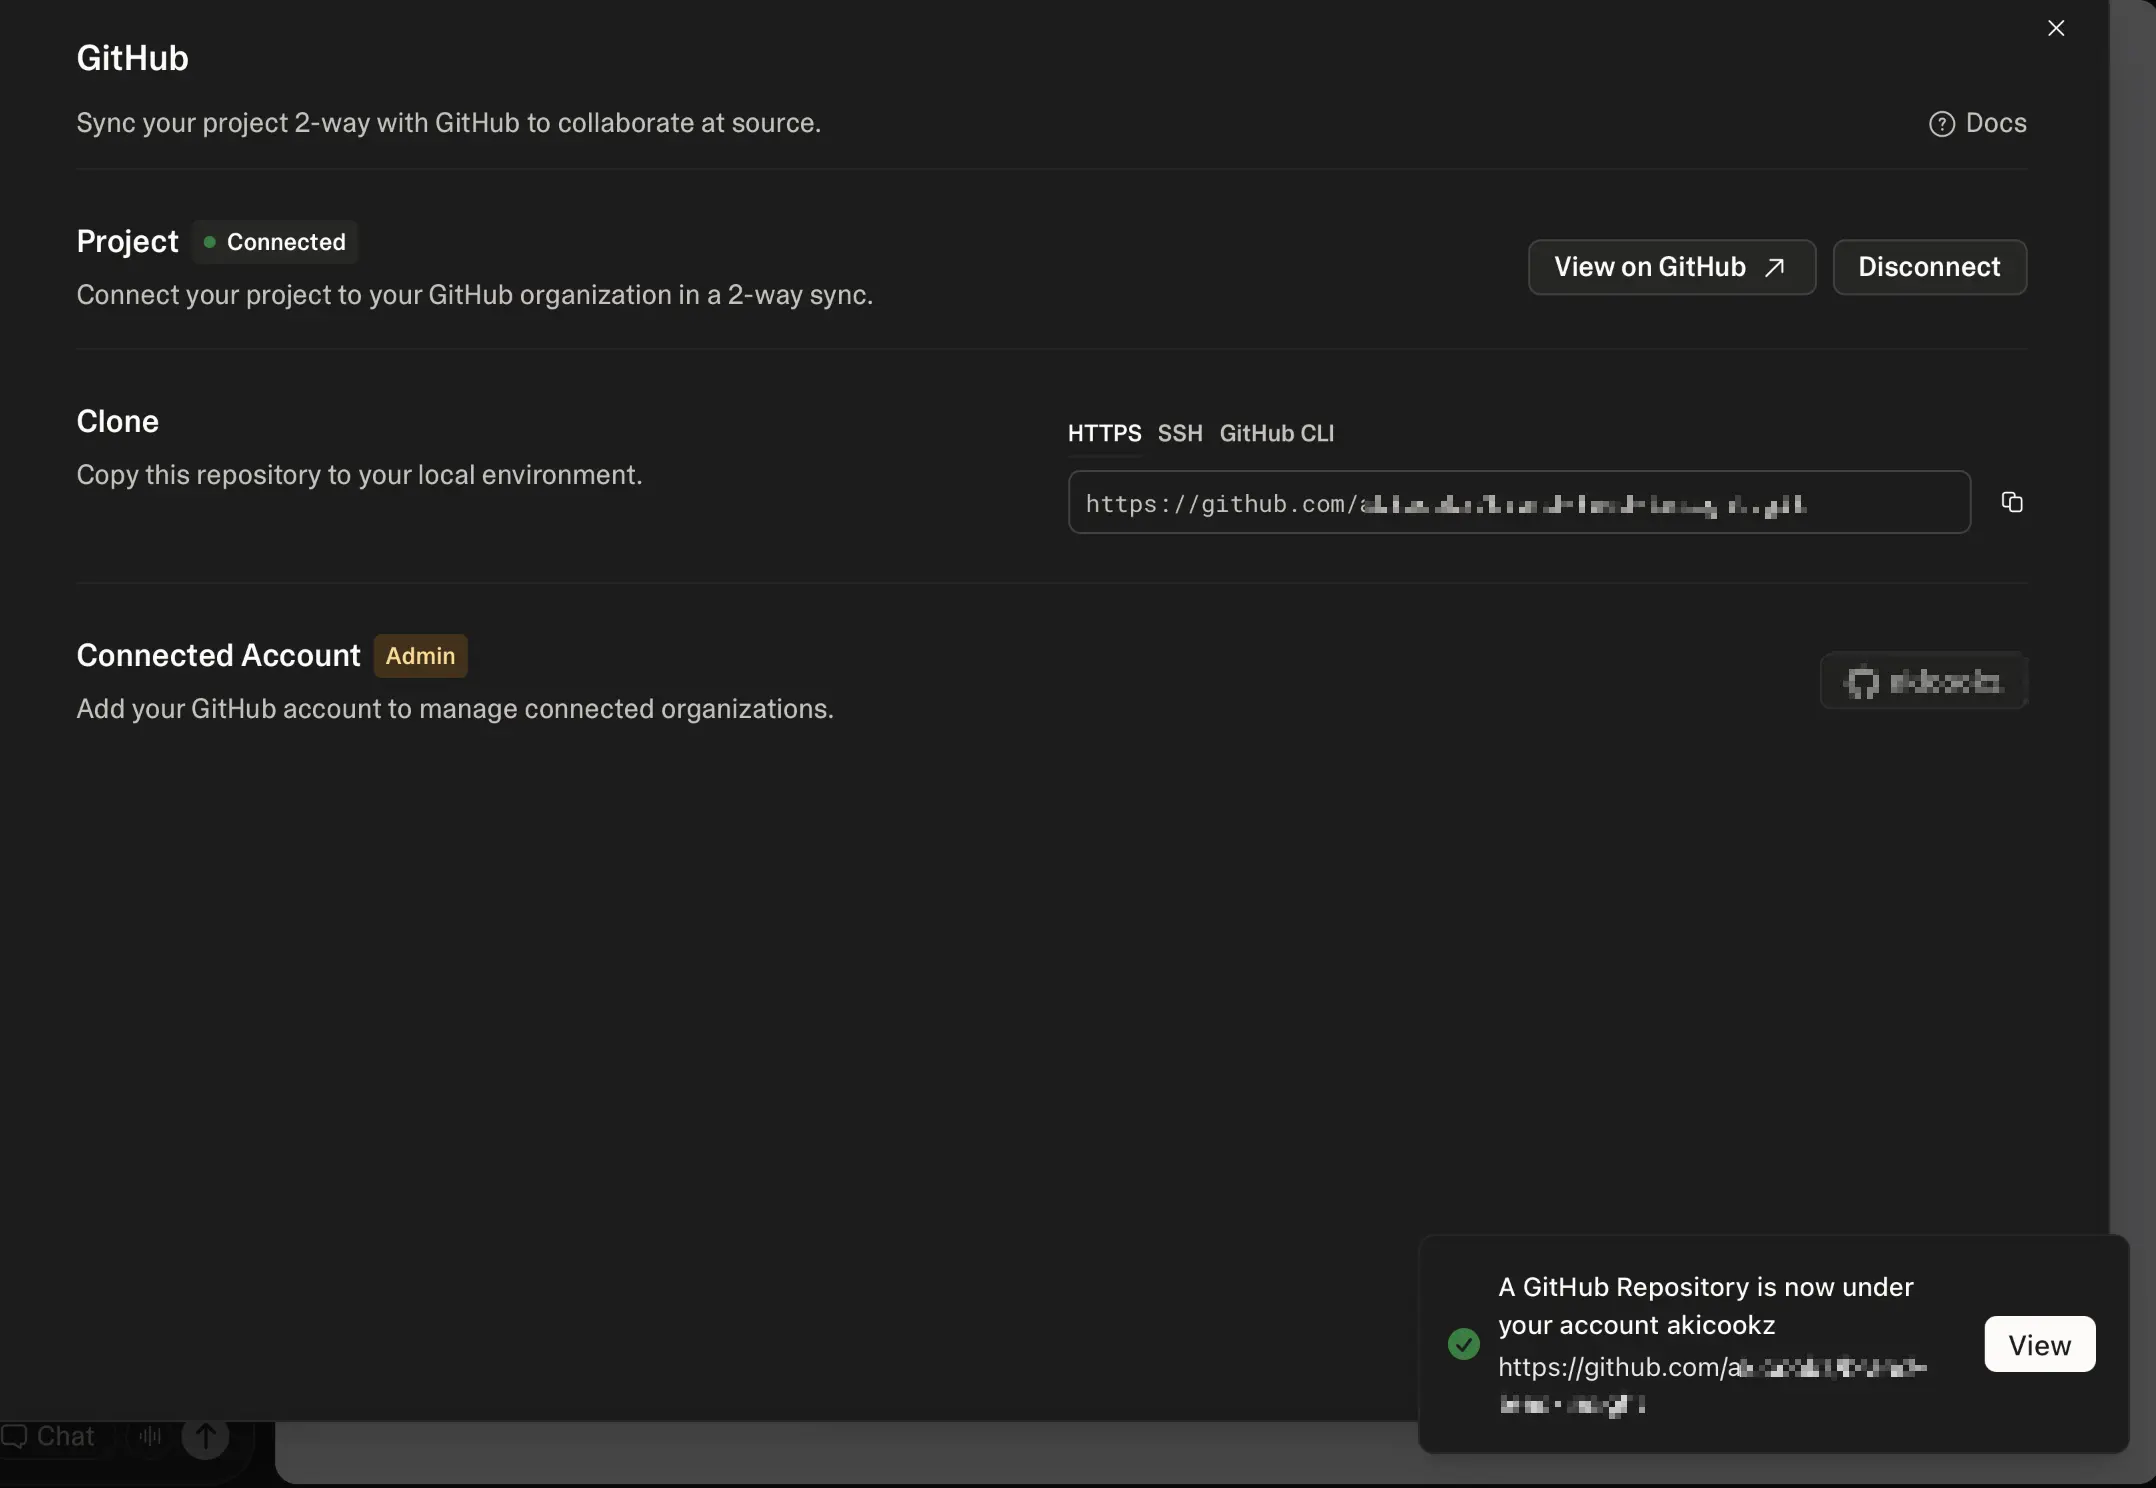Click the green checkmark in the notification toast
Image resolution: width=2156 pixels, height=1488 pixels.
[1462, 1344]
